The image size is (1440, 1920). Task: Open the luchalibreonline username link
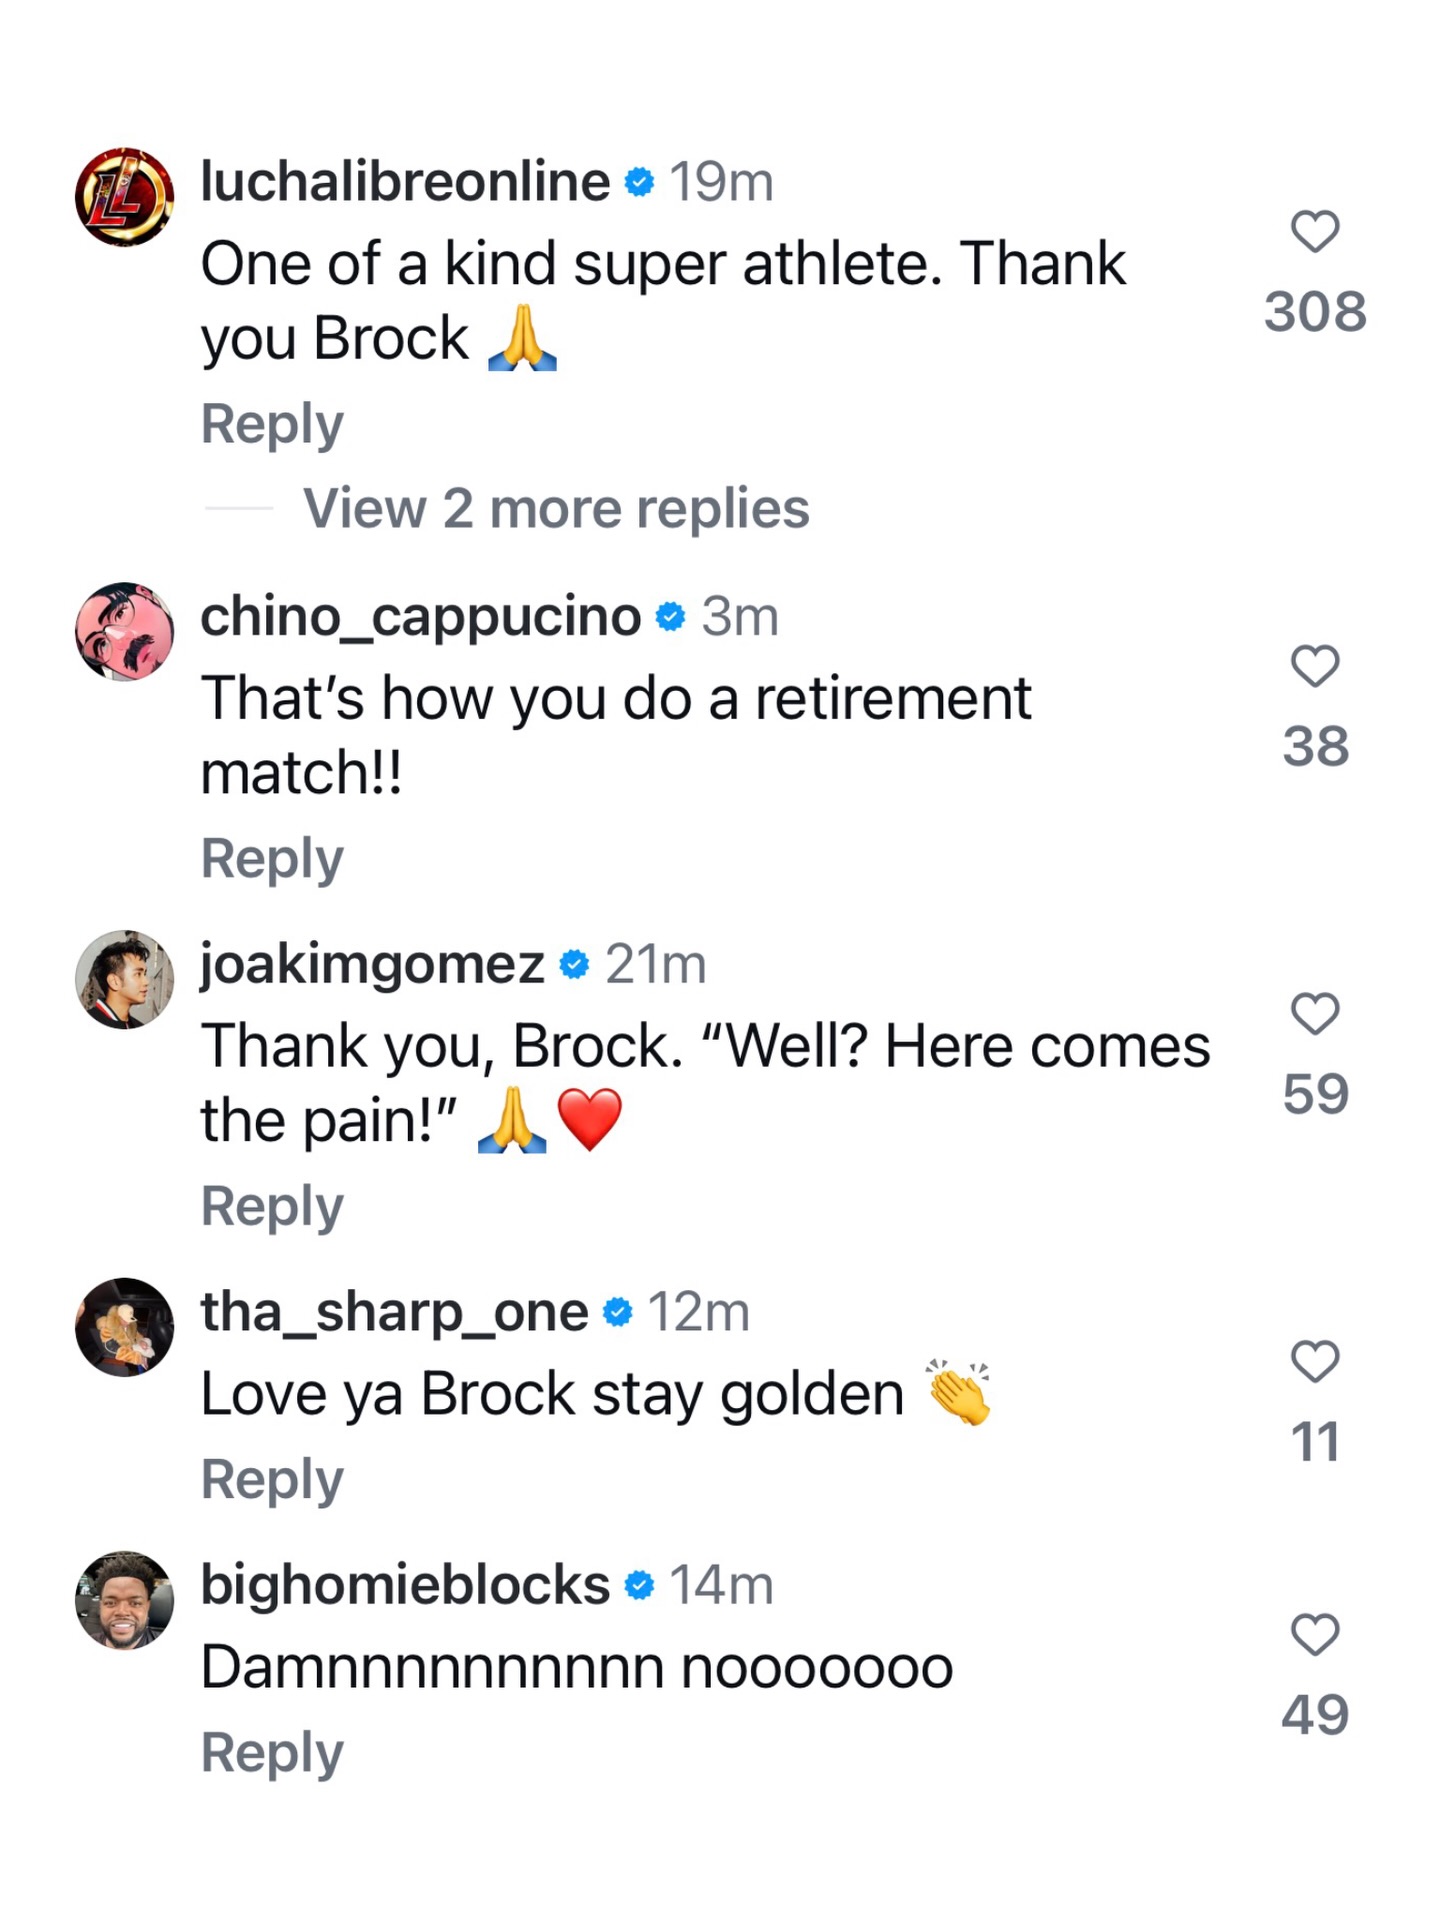[x=405, y=181]
